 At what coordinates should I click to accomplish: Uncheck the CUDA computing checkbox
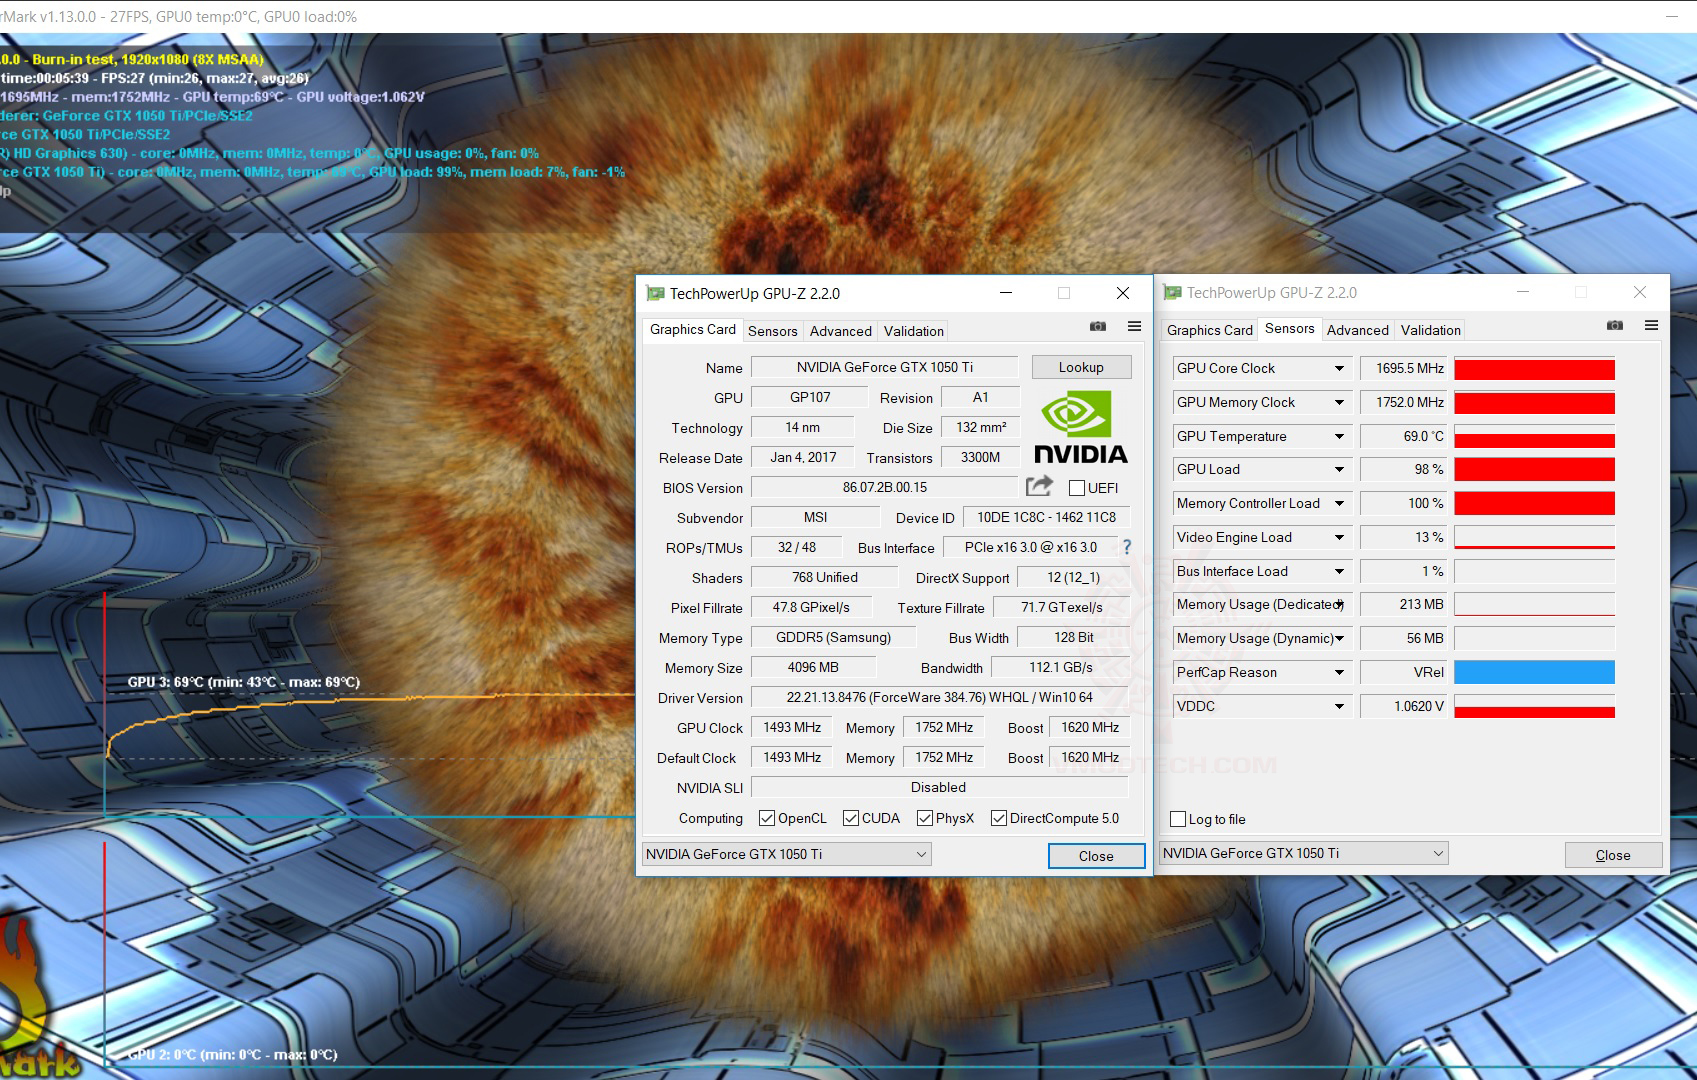click(849, 818)
